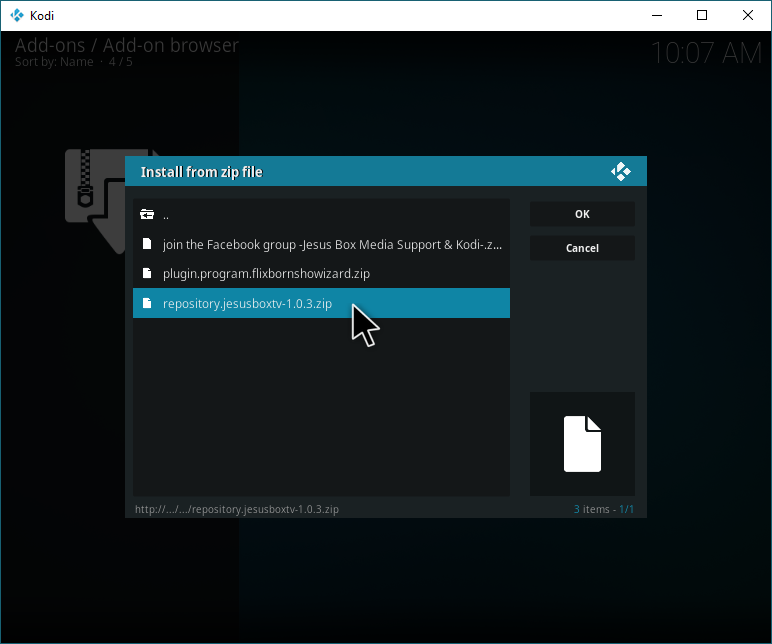Click the Cancel button
This screenshot has width=772, height=644.
click(x=582, y=248)
